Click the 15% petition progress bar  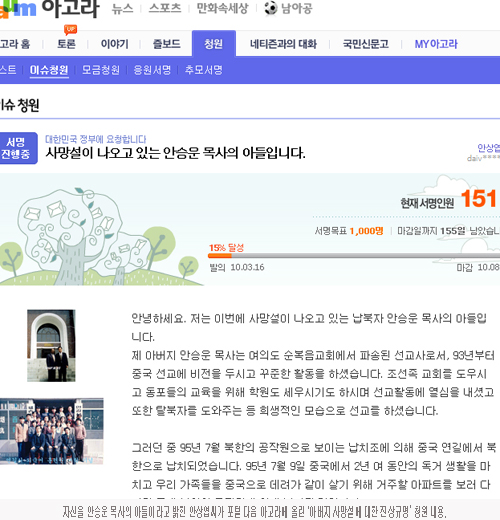tap(354, 256)
